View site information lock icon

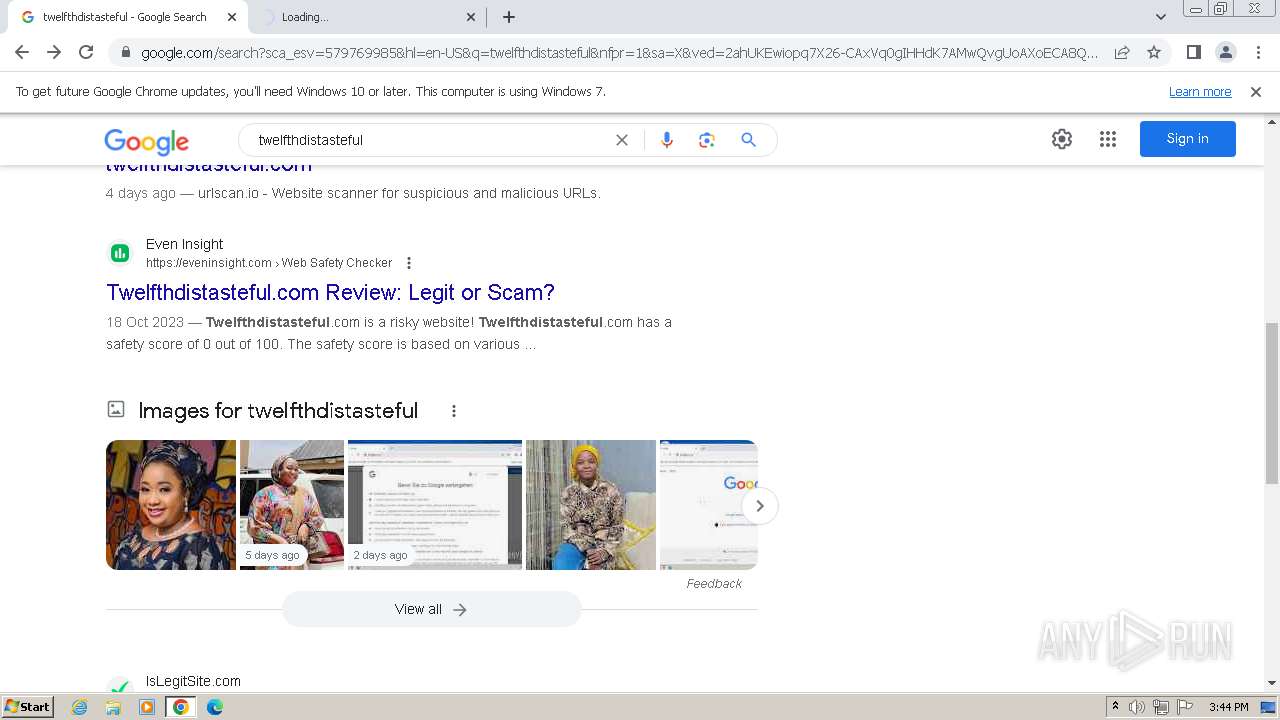[x=124, y=52]
